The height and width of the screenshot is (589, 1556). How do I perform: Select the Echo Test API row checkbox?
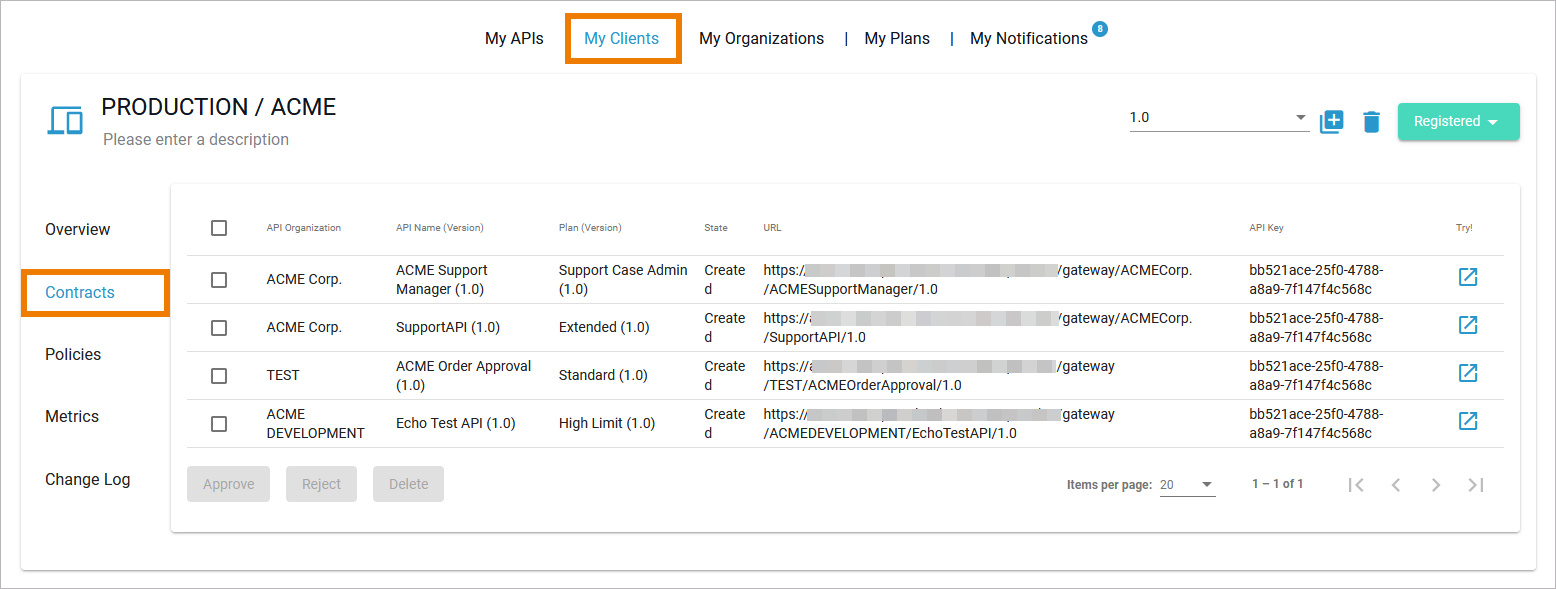(219, 424)
